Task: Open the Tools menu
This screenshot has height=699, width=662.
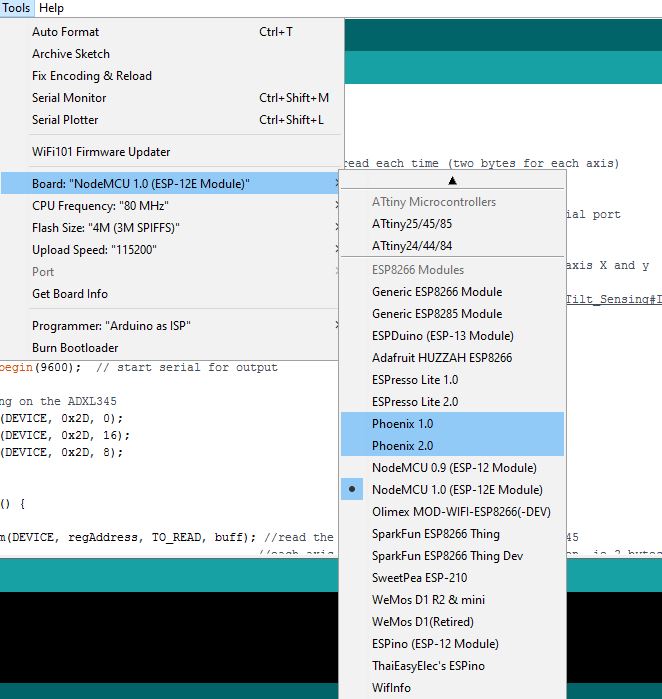Action: tap(16, 8)
